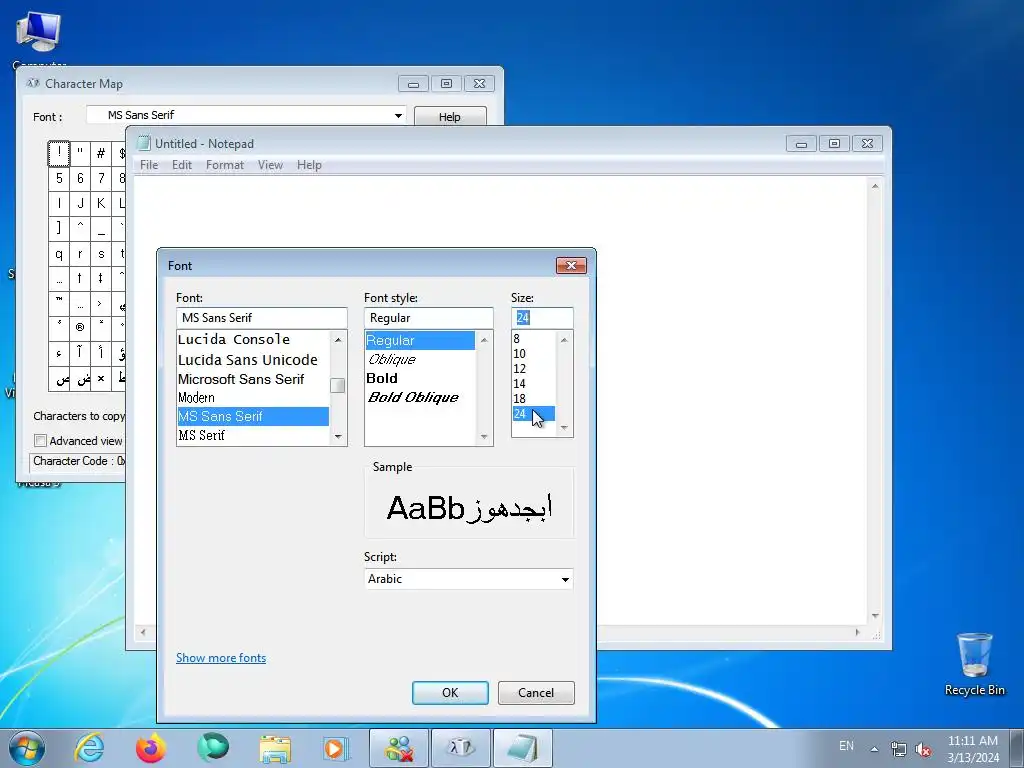The width and height of the screenshot is (1024, 768).
Task: Select highlighted MS Sans Serif font row
Action: coord(253,416)
